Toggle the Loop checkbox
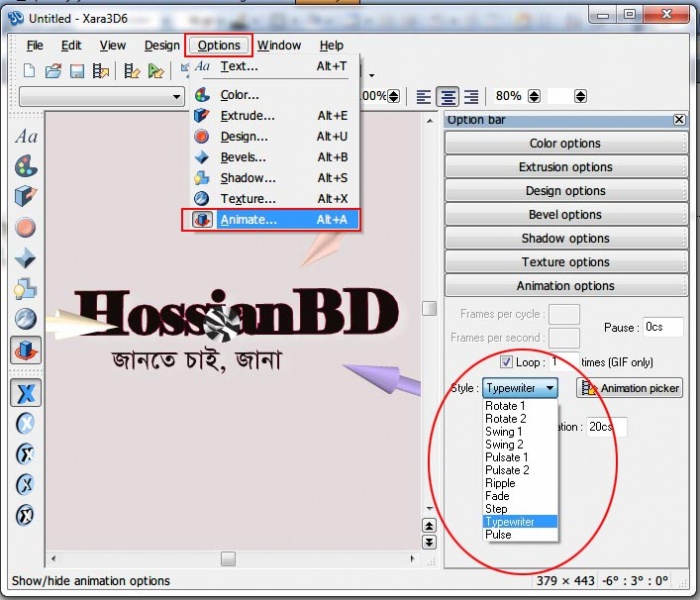700x600 pixels. [x=506, y=362]
